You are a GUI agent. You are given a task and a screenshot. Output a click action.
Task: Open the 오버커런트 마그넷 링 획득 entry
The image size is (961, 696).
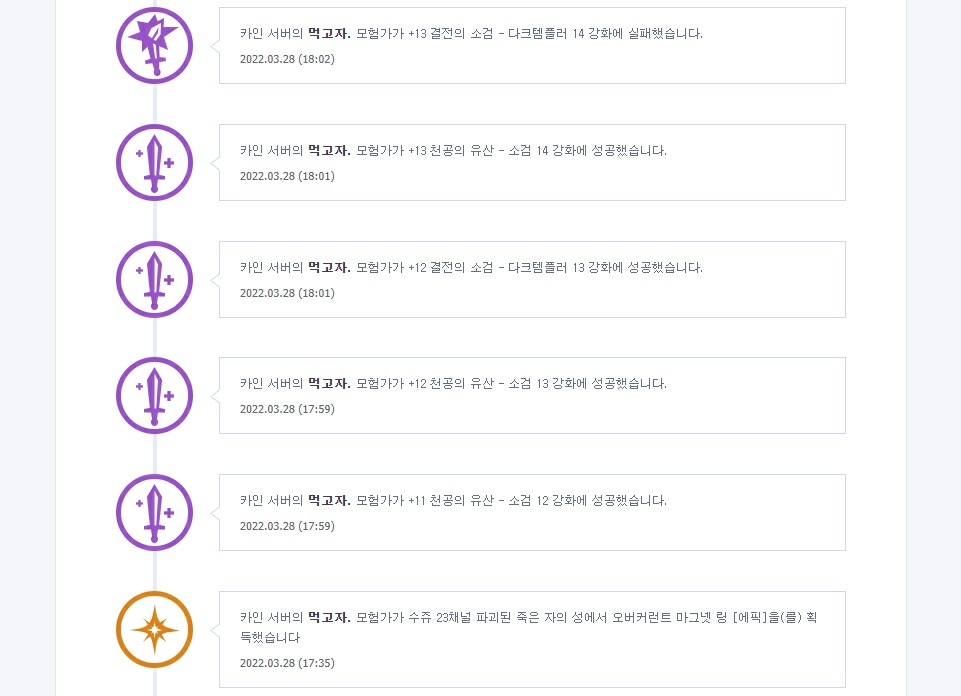coord(532,639)
